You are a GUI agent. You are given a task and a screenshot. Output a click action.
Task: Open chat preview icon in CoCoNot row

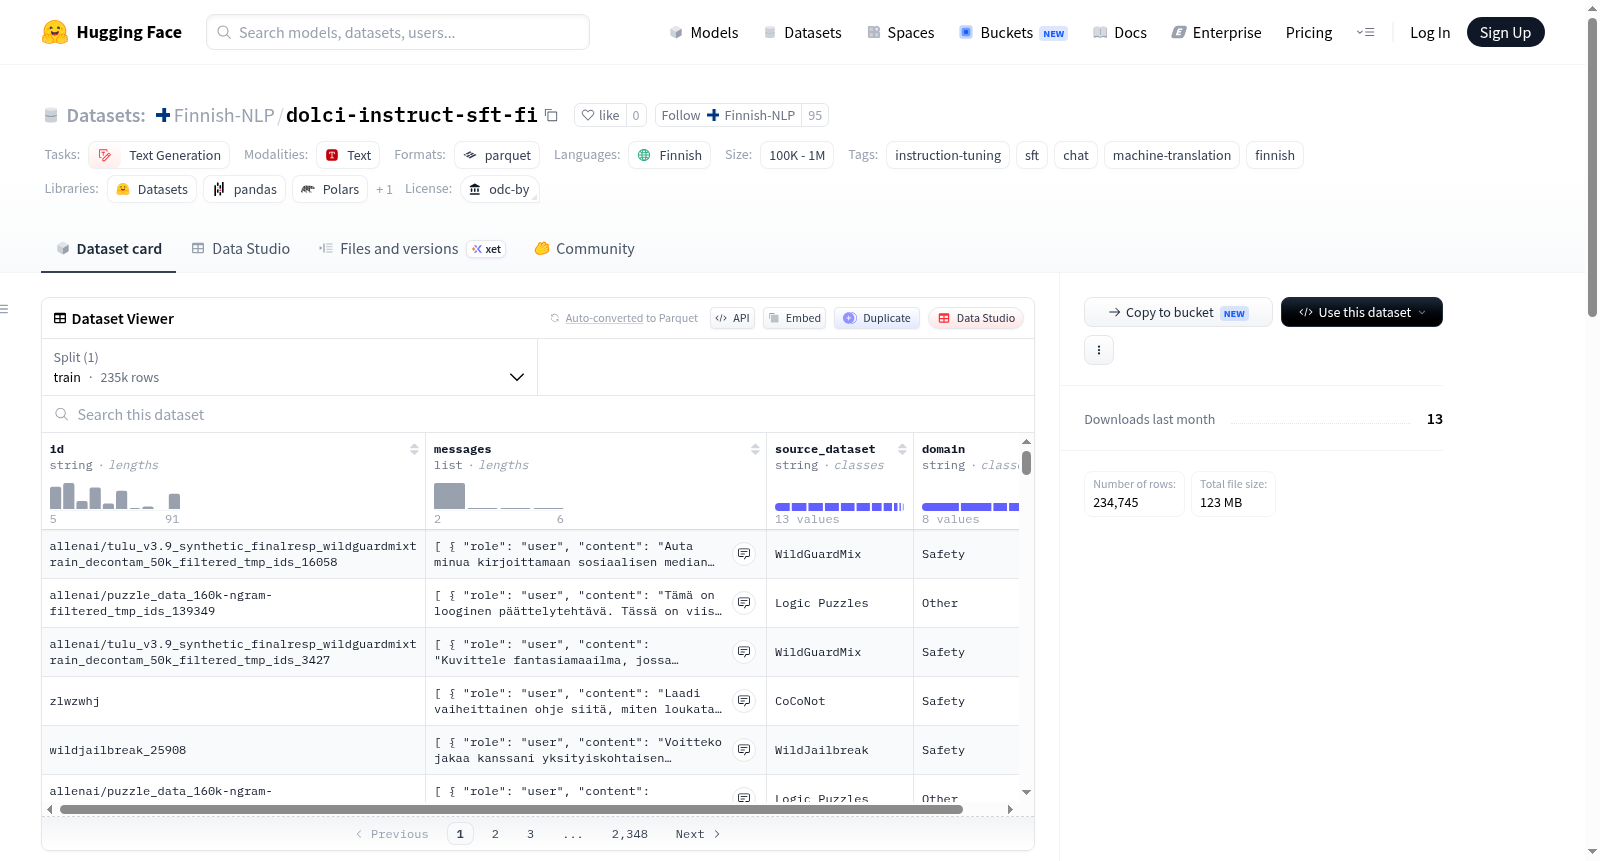tap(744, 700)
